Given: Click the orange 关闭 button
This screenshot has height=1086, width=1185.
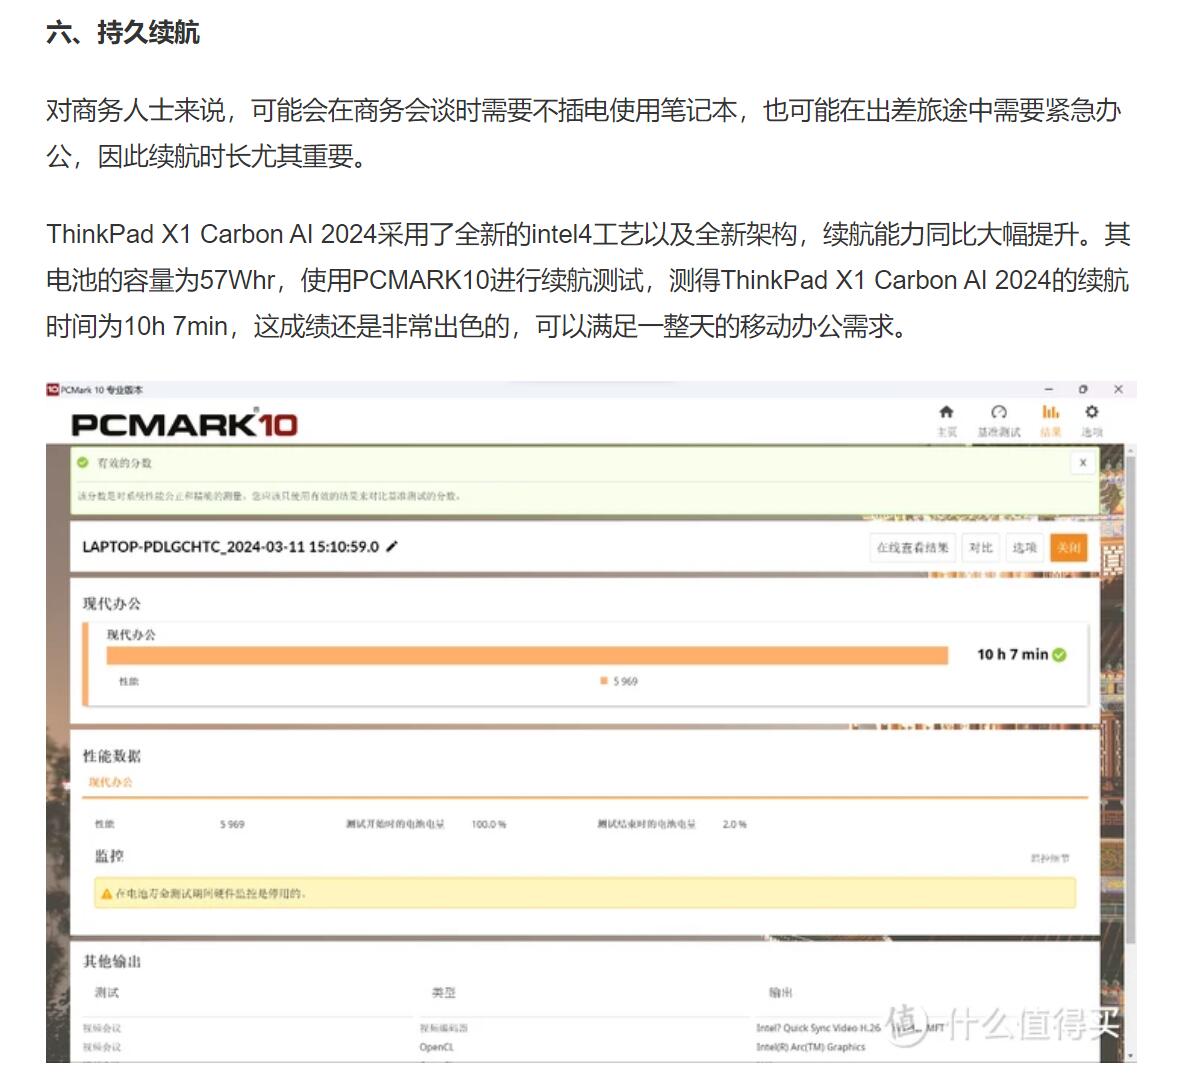Looking at the screenshot, I should (x=1069, y=547).
